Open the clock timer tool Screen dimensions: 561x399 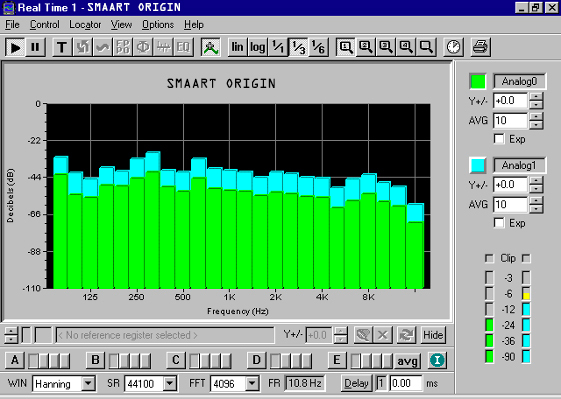click(x=453, y=47)
